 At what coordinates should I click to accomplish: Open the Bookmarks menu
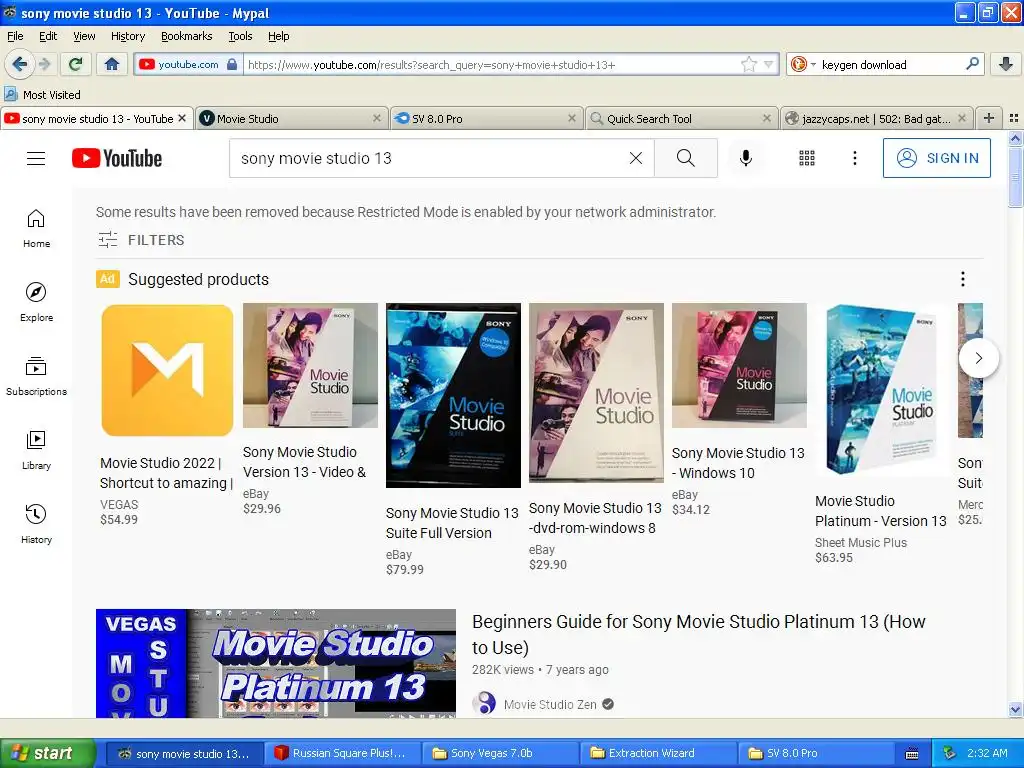186,36
